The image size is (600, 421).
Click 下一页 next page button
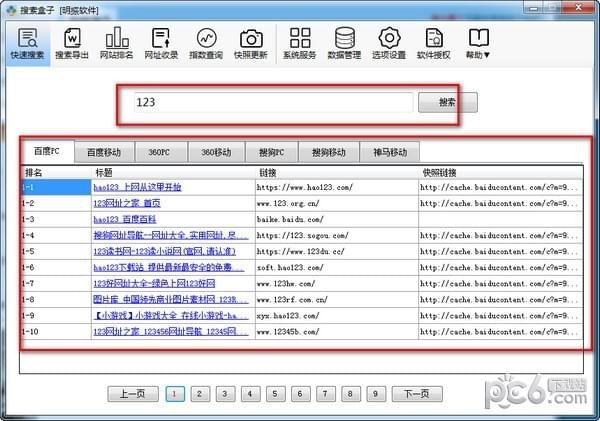417,394
